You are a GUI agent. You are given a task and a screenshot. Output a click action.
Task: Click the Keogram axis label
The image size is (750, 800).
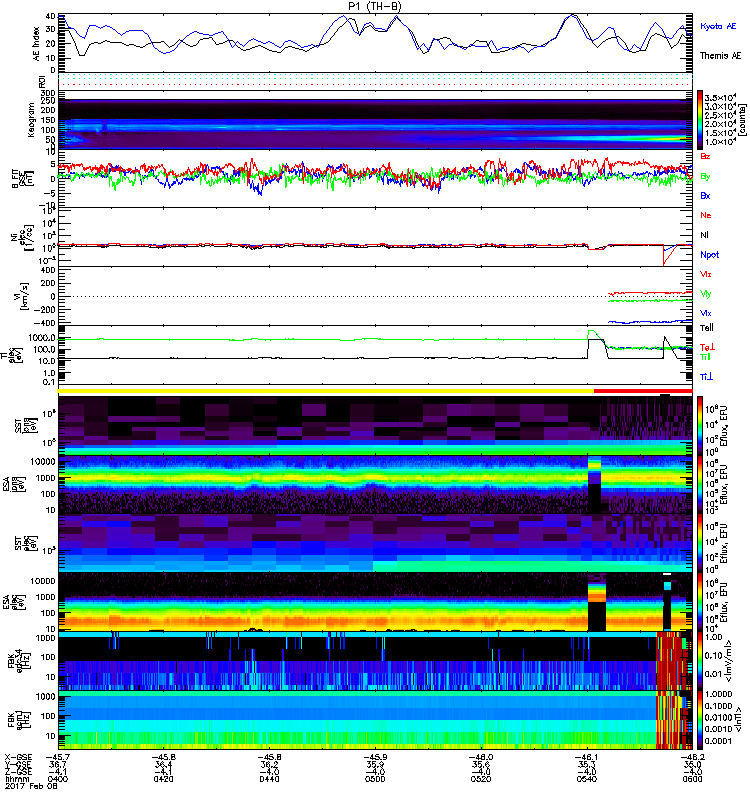[31, 119]
